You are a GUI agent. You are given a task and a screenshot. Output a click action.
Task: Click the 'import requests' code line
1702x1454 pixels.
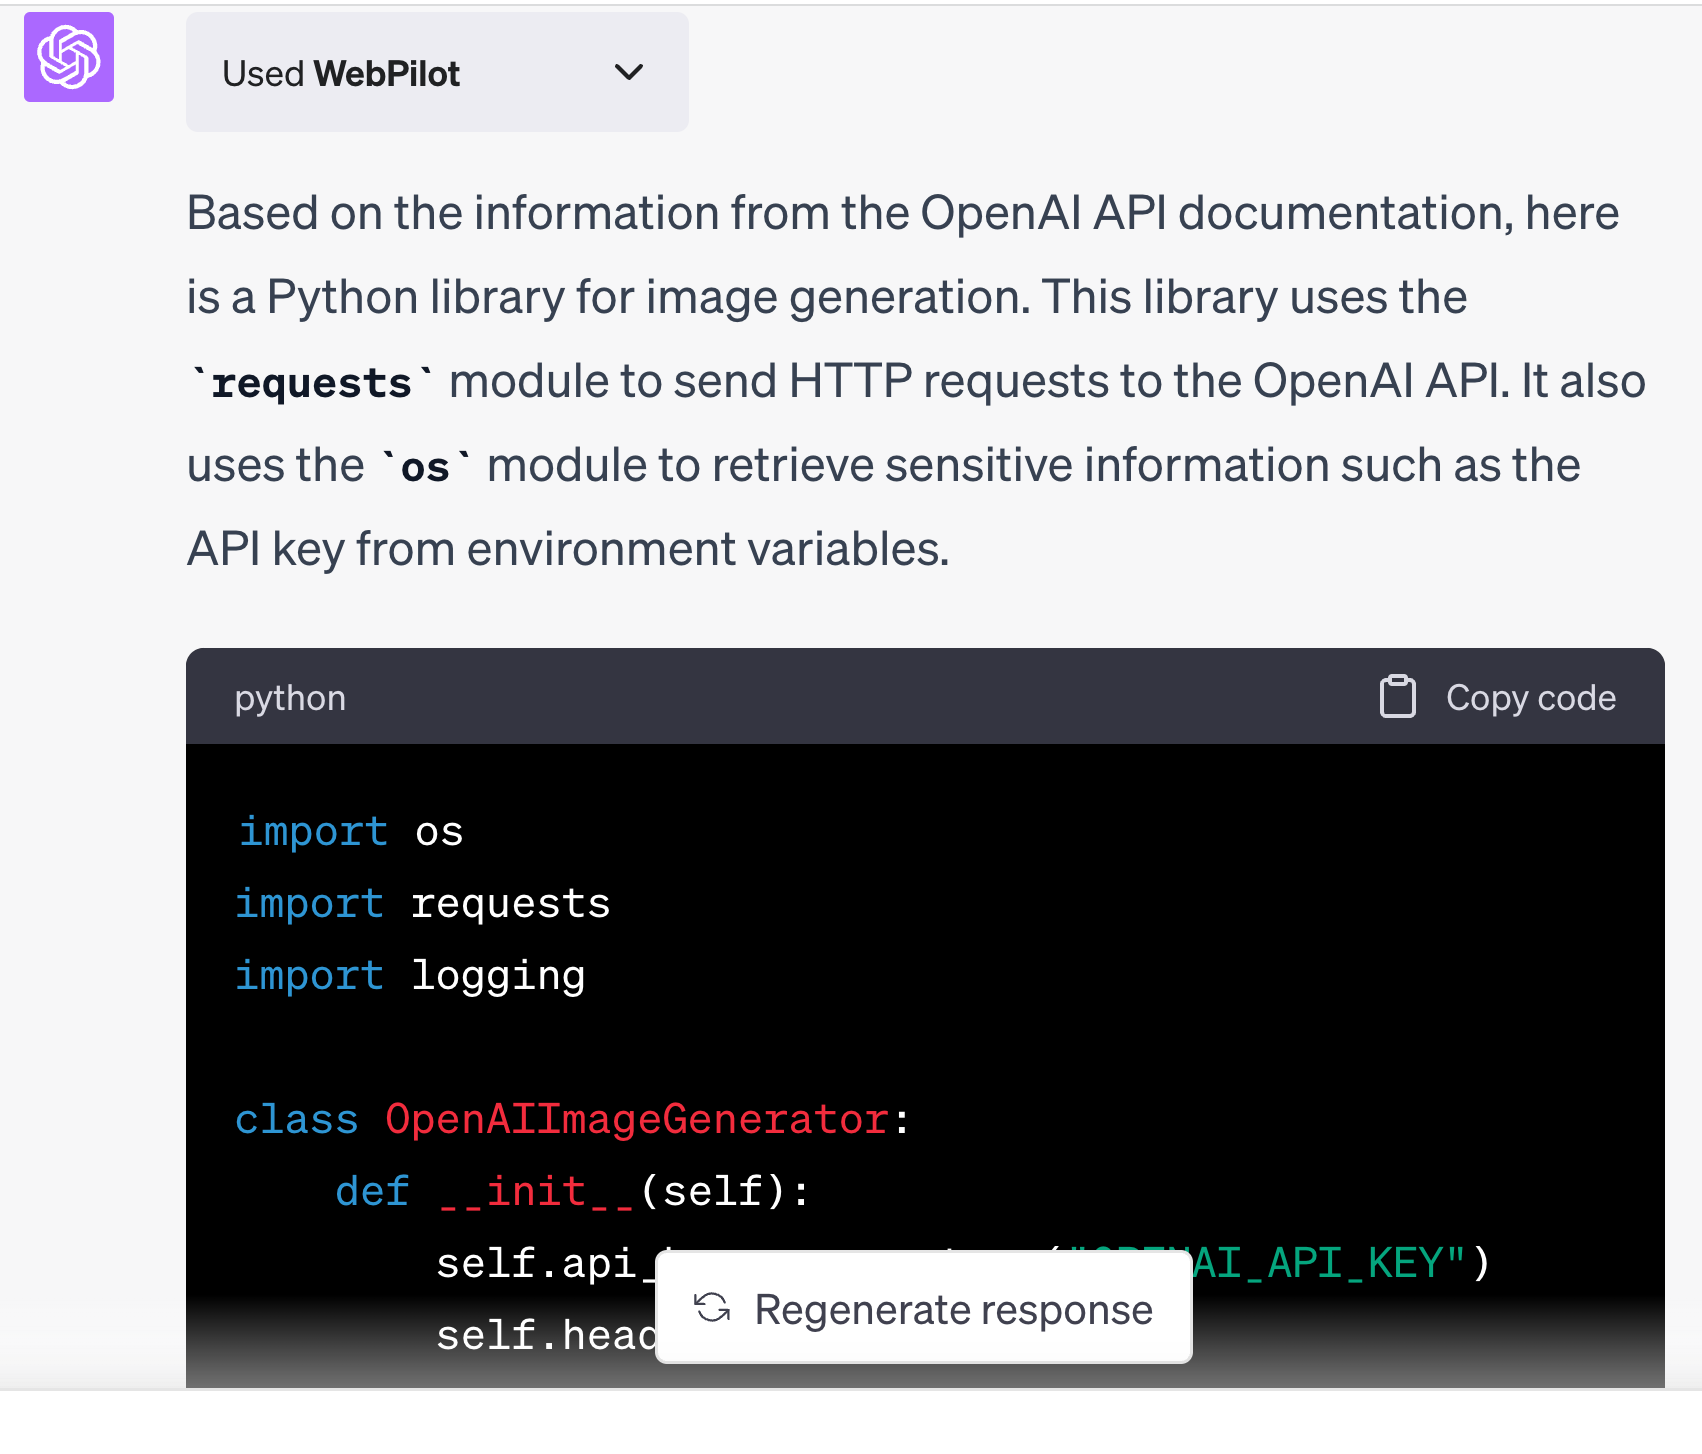point(423,904)
